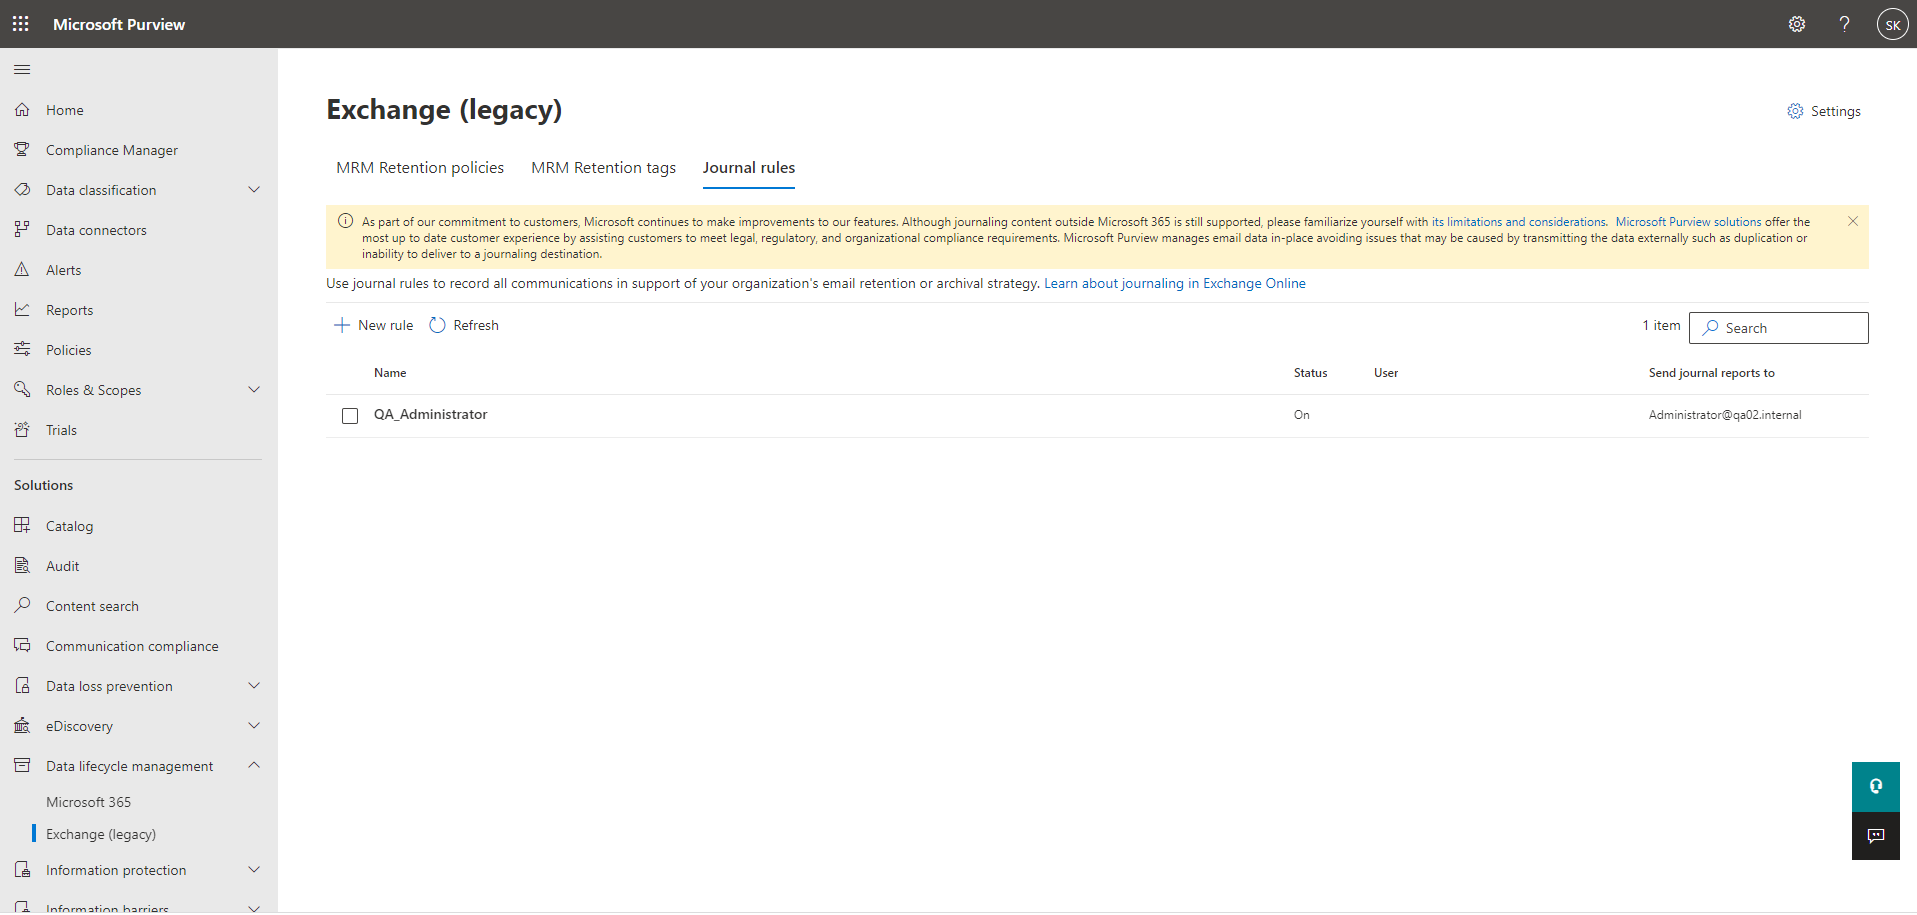Open the app launcher waffle icon
1917x915 pixels.
pos(21,24)
